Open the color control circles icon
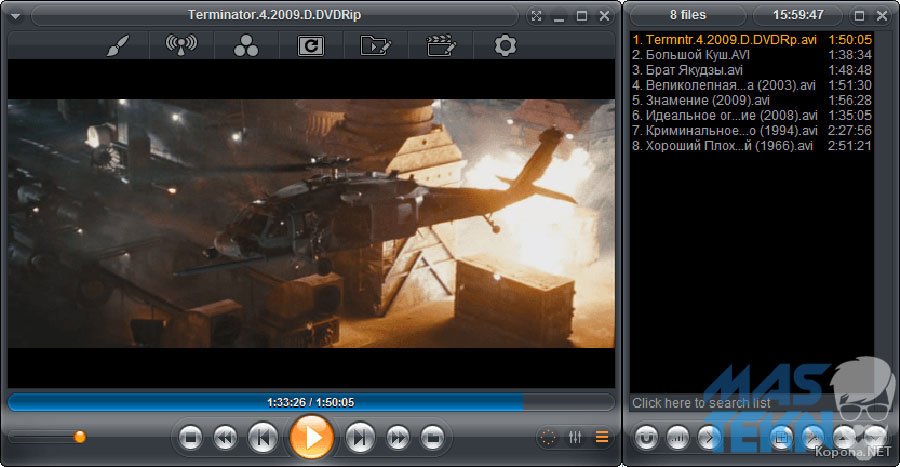 click(x=246, y=46)
